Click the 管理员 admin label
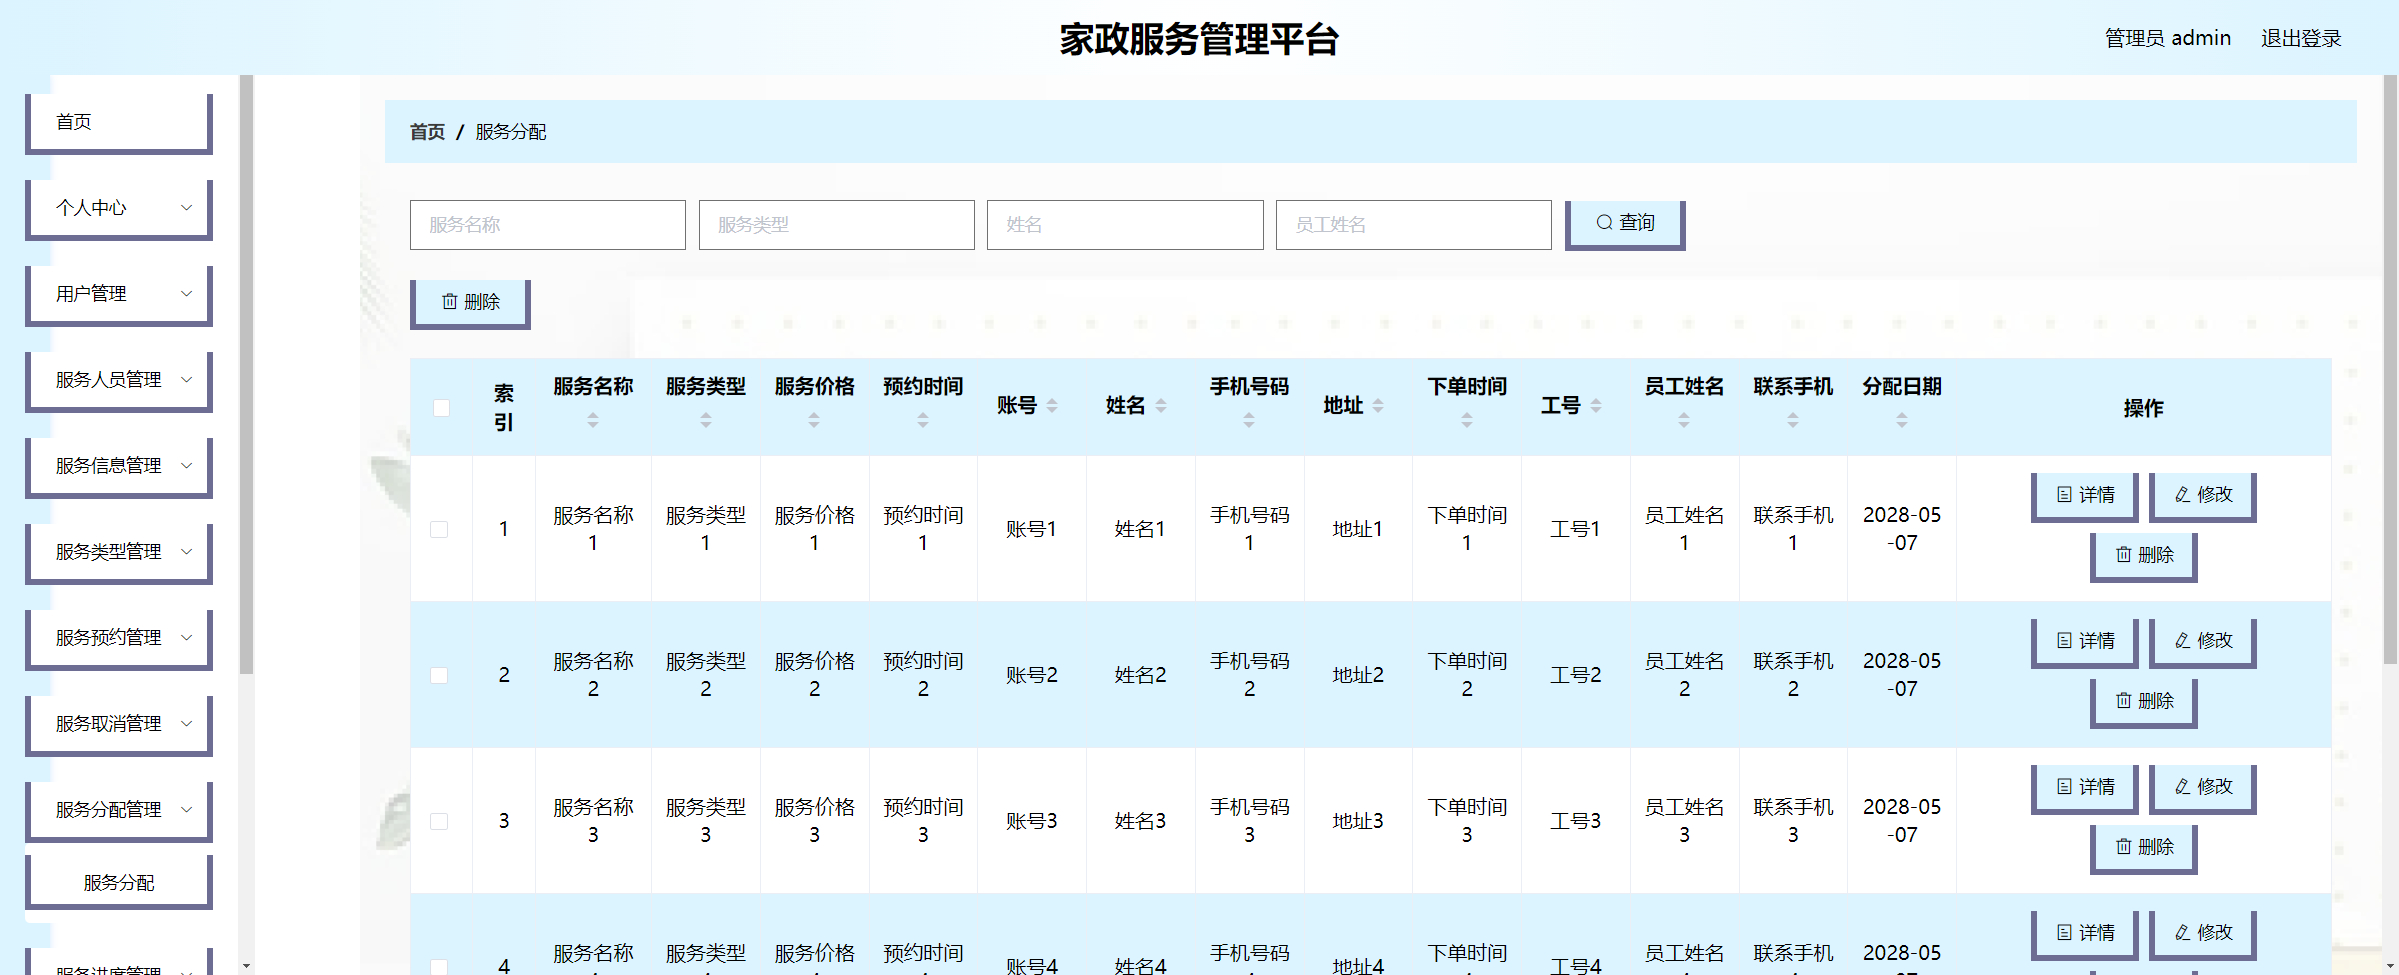The width and height of the screenshot is (2399, 975). (x=2167, y=38)
